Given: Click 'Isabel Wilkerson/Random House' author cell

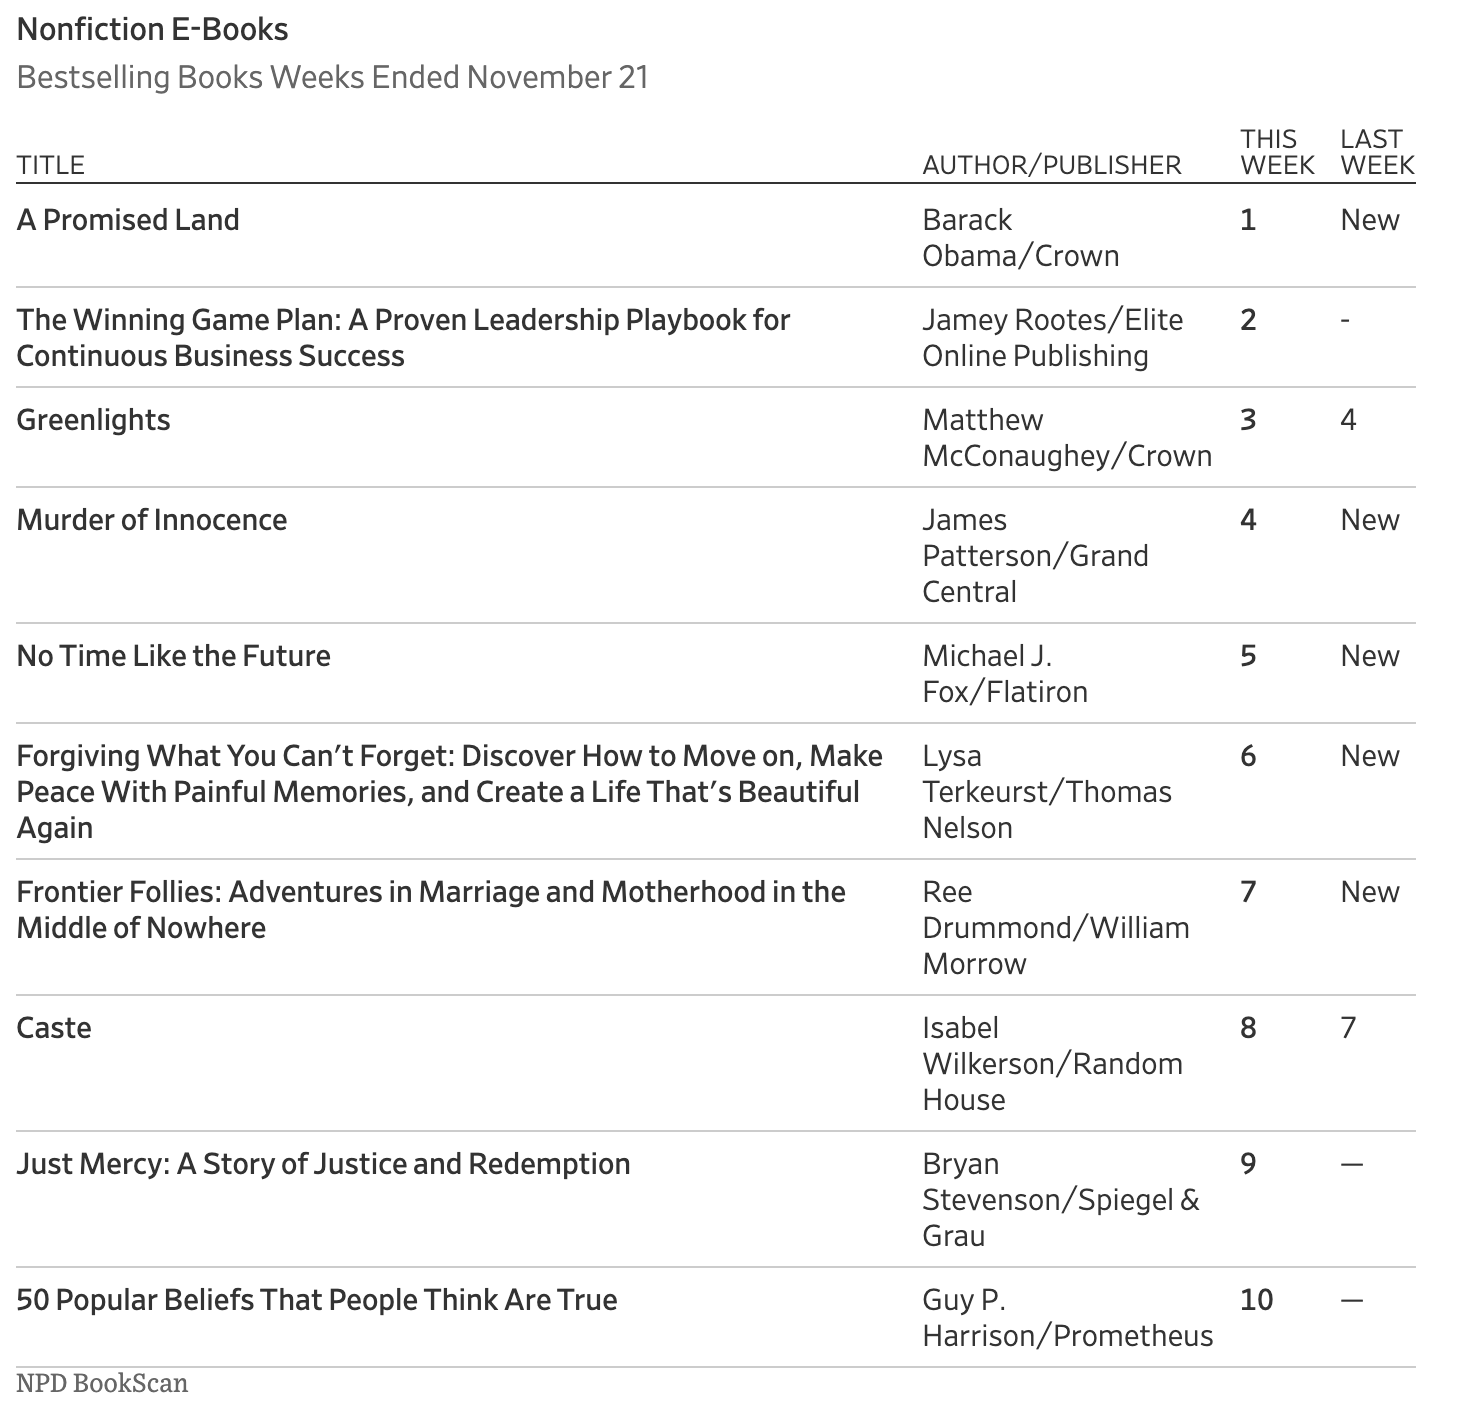Looking at the screenshot, I should click(x=1052, y=1064).
